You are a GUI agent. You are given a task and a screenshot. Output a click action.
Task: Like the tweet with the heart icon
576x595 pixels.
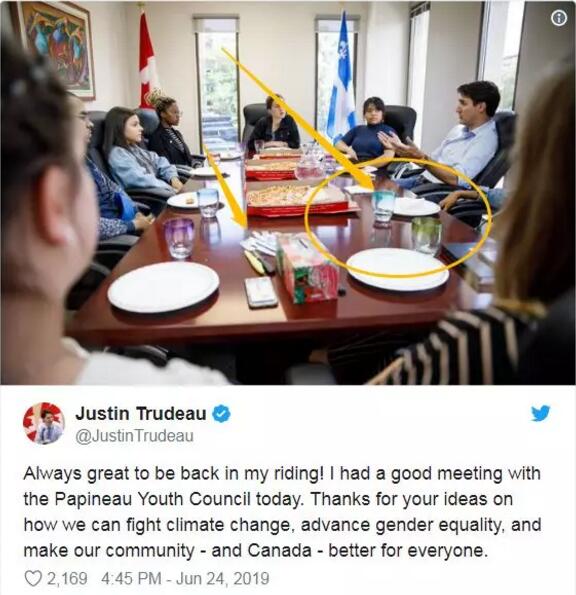(x=33, y=578)
